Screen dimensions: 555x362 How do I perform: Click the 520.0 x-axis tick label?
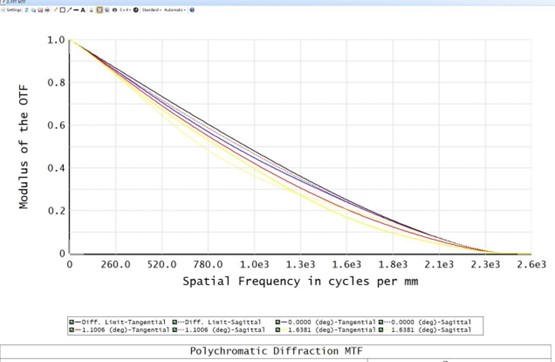click(x=162, y=264)
